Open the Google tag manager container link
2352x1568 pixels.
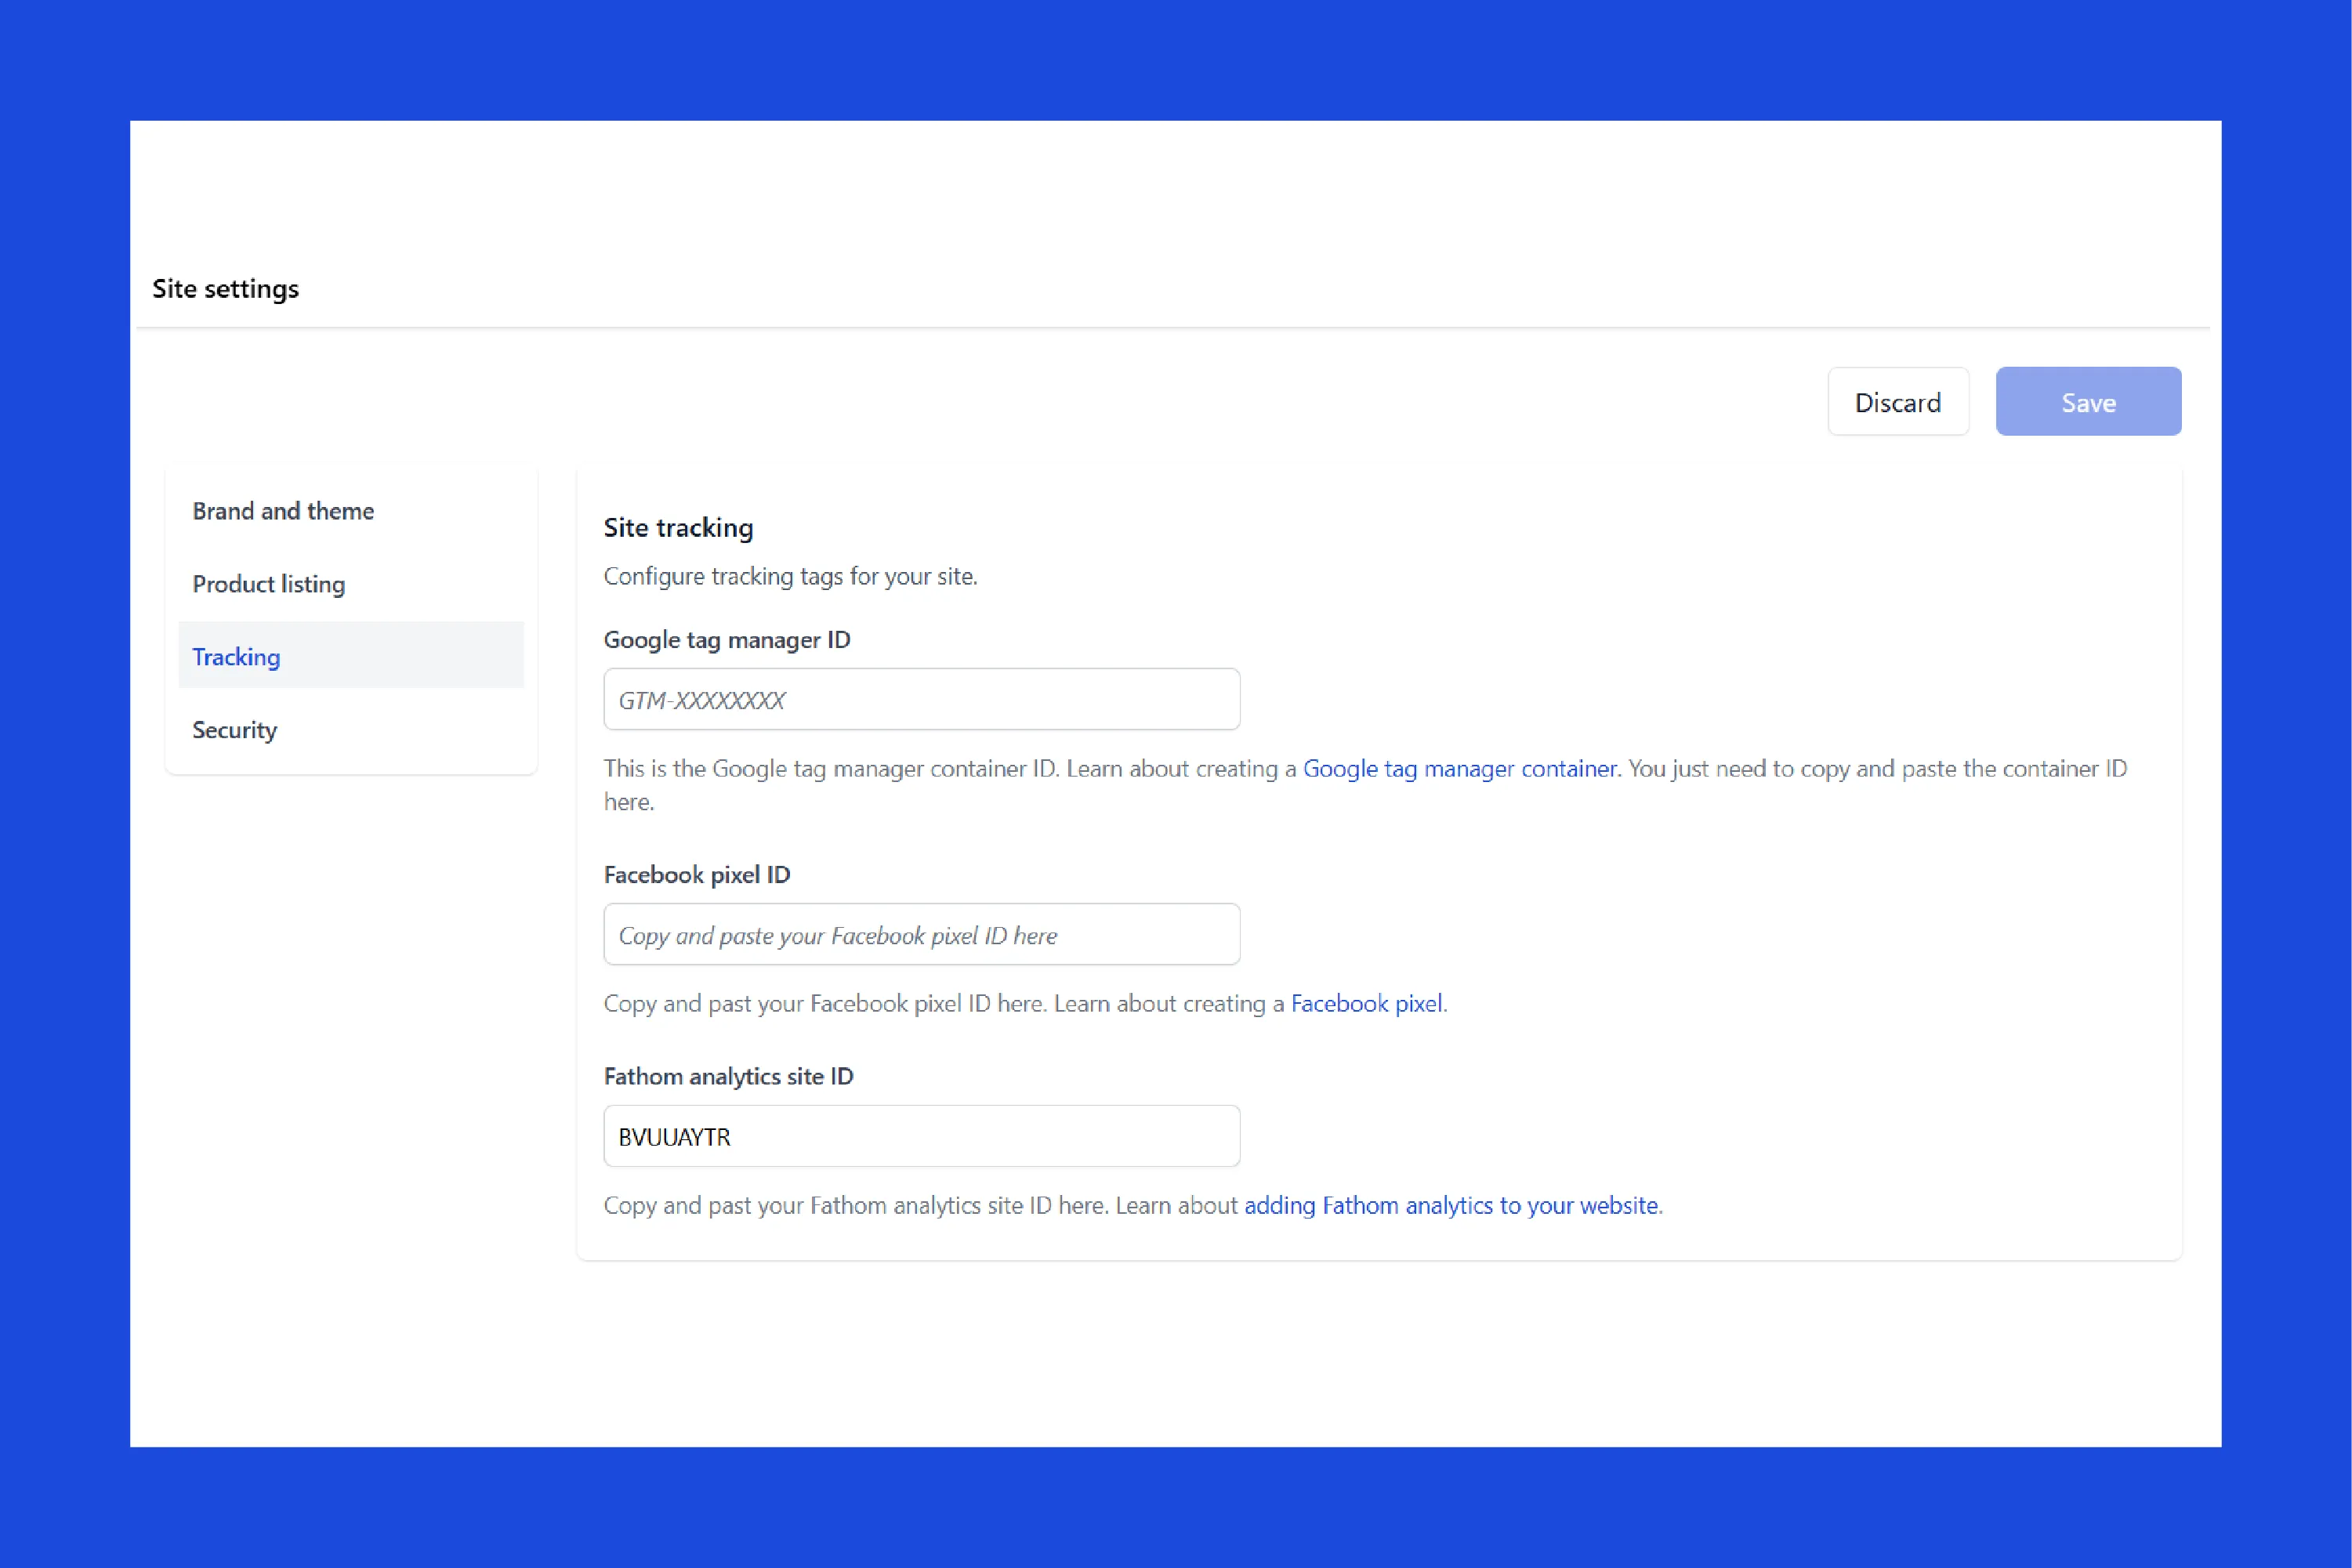(1459, 769)
